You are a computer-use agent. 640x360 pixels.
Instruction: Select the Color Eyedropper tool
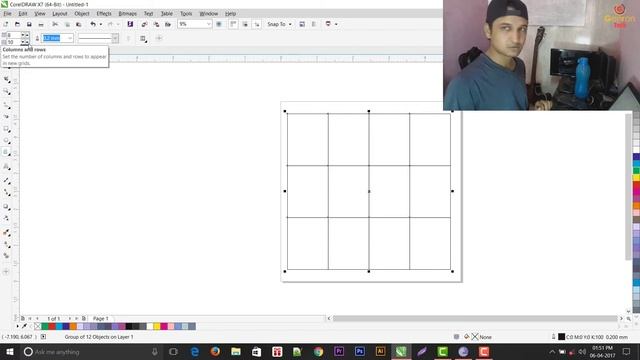7,233
